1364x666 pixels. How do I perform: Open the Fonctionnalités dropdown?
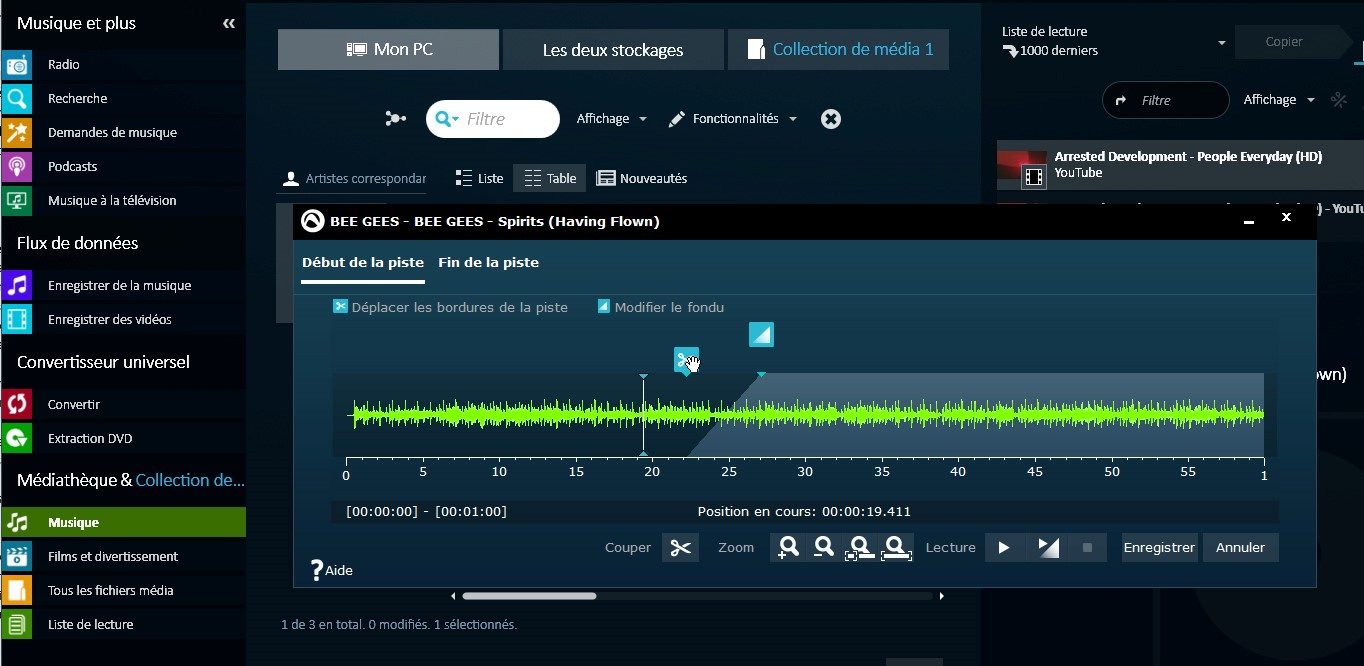pos(734,118)
